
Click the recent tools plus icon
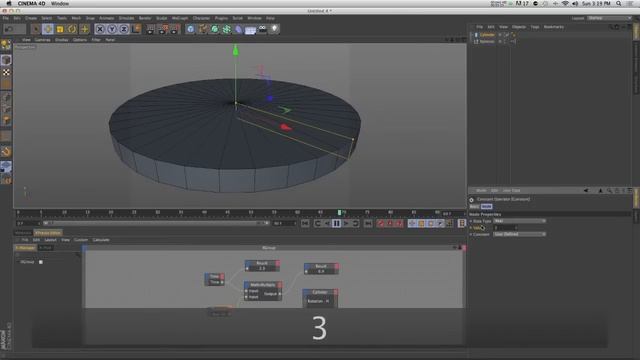click(84, 29)
